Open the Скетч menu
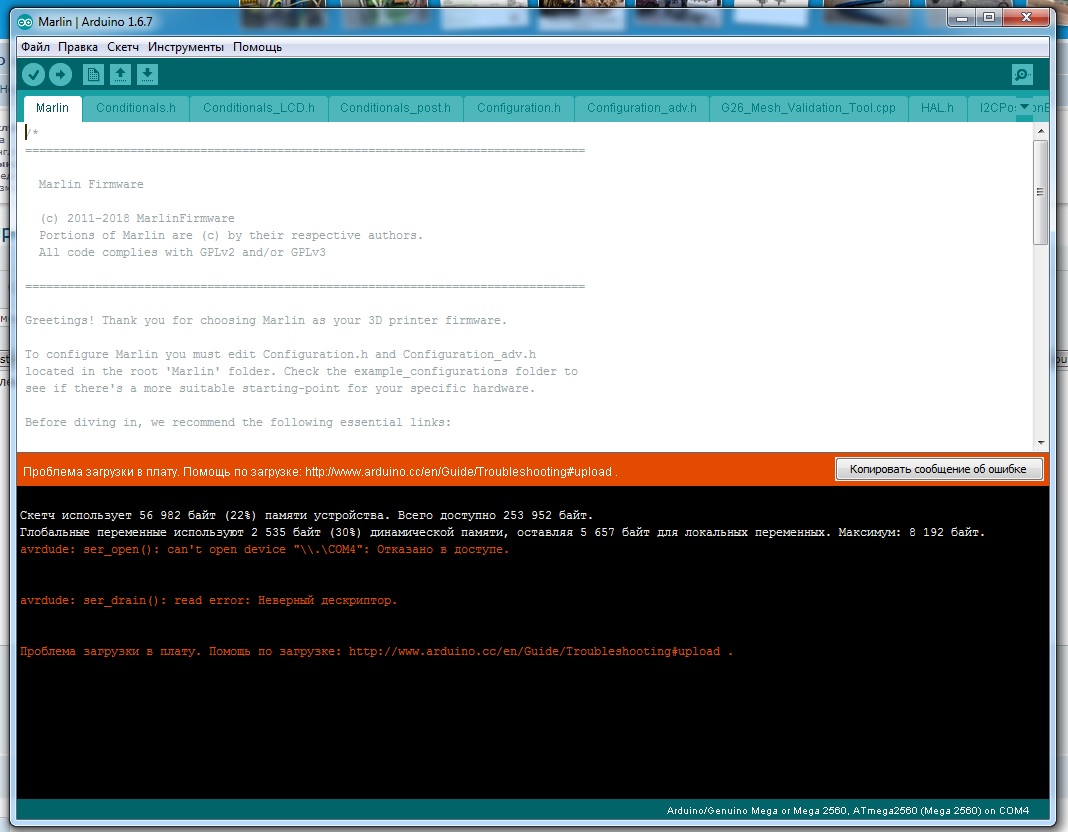This screenshot has height=832, width=1068. (123, 47)
